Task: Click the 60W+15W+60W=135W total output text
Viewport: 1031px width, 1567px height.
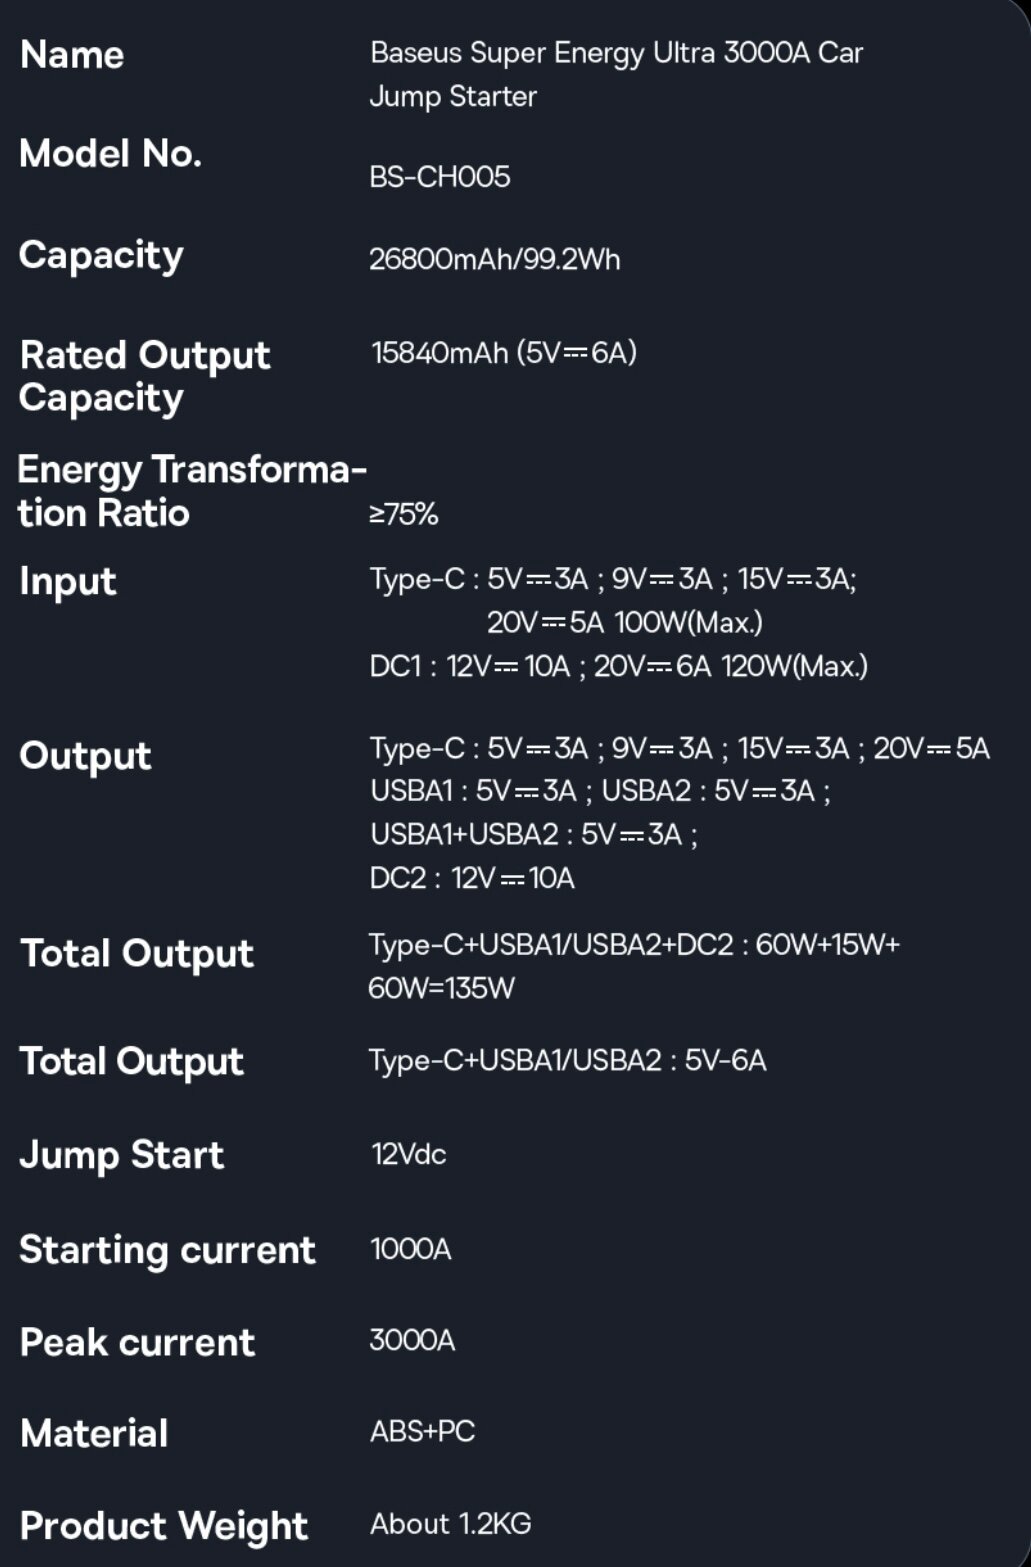Action: [x=633, y=966]
